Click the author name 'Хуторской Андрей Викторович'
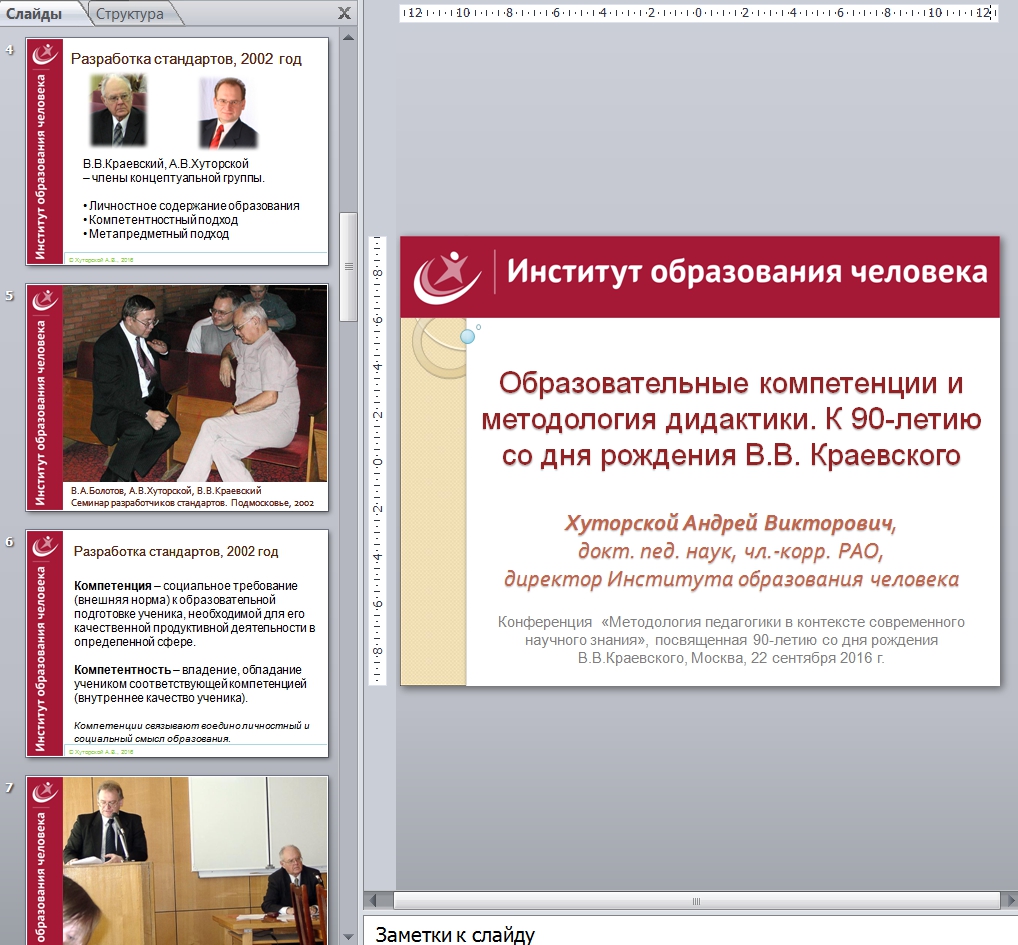Viewport: 1018px width, 945px height. click(730, 523)
